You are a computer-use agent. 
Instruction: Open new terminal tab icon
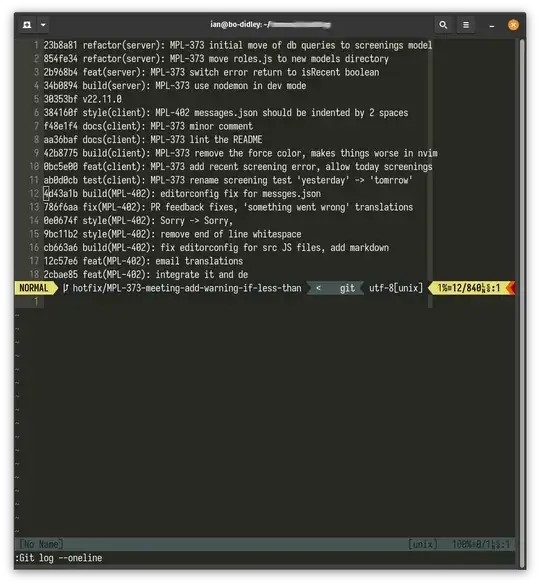(27, 25)
